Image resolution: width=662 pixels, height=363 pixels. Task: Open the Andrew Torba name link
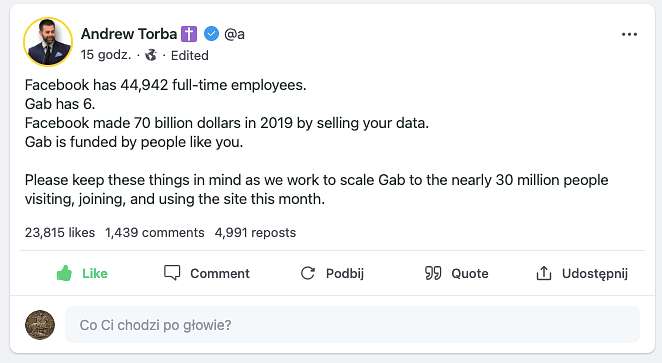pyautogui.click(x=129, y=34)
